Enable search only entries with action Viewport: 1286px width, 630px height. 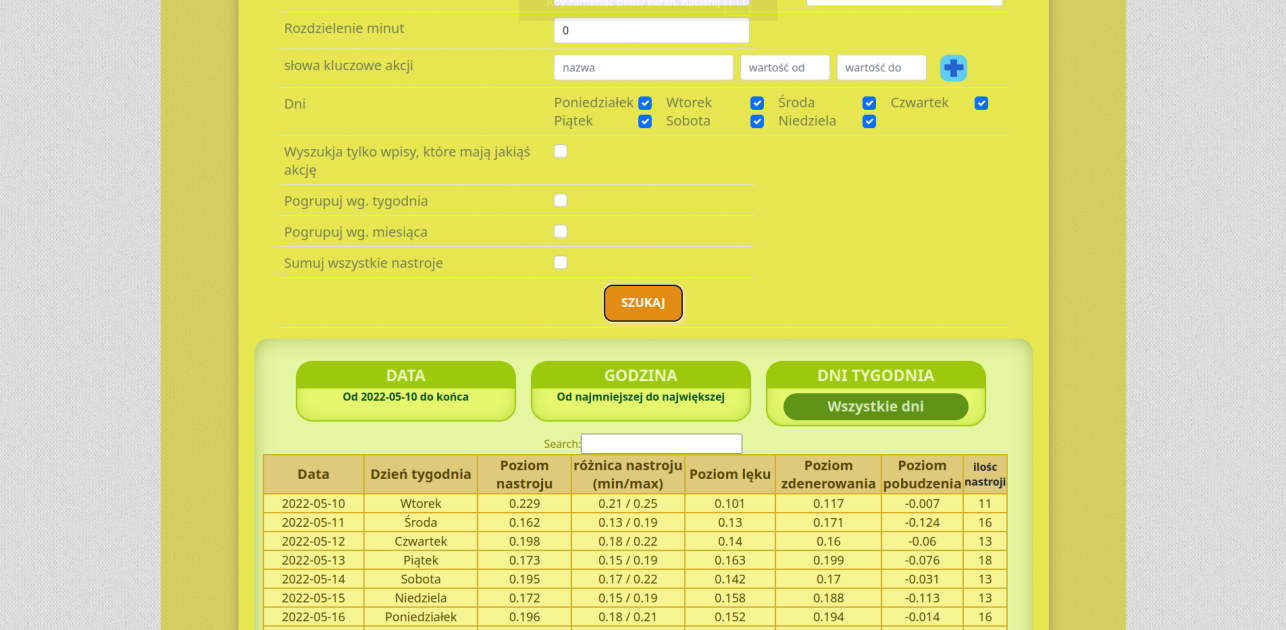pyautogui.click(x=561, y=151)
